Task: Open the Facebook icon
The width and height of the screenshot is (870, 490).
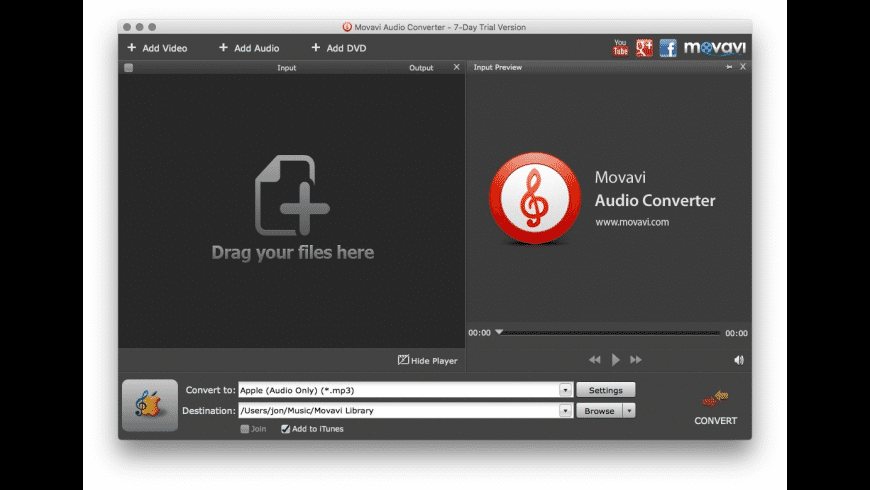Action: [x=668, y=48]
